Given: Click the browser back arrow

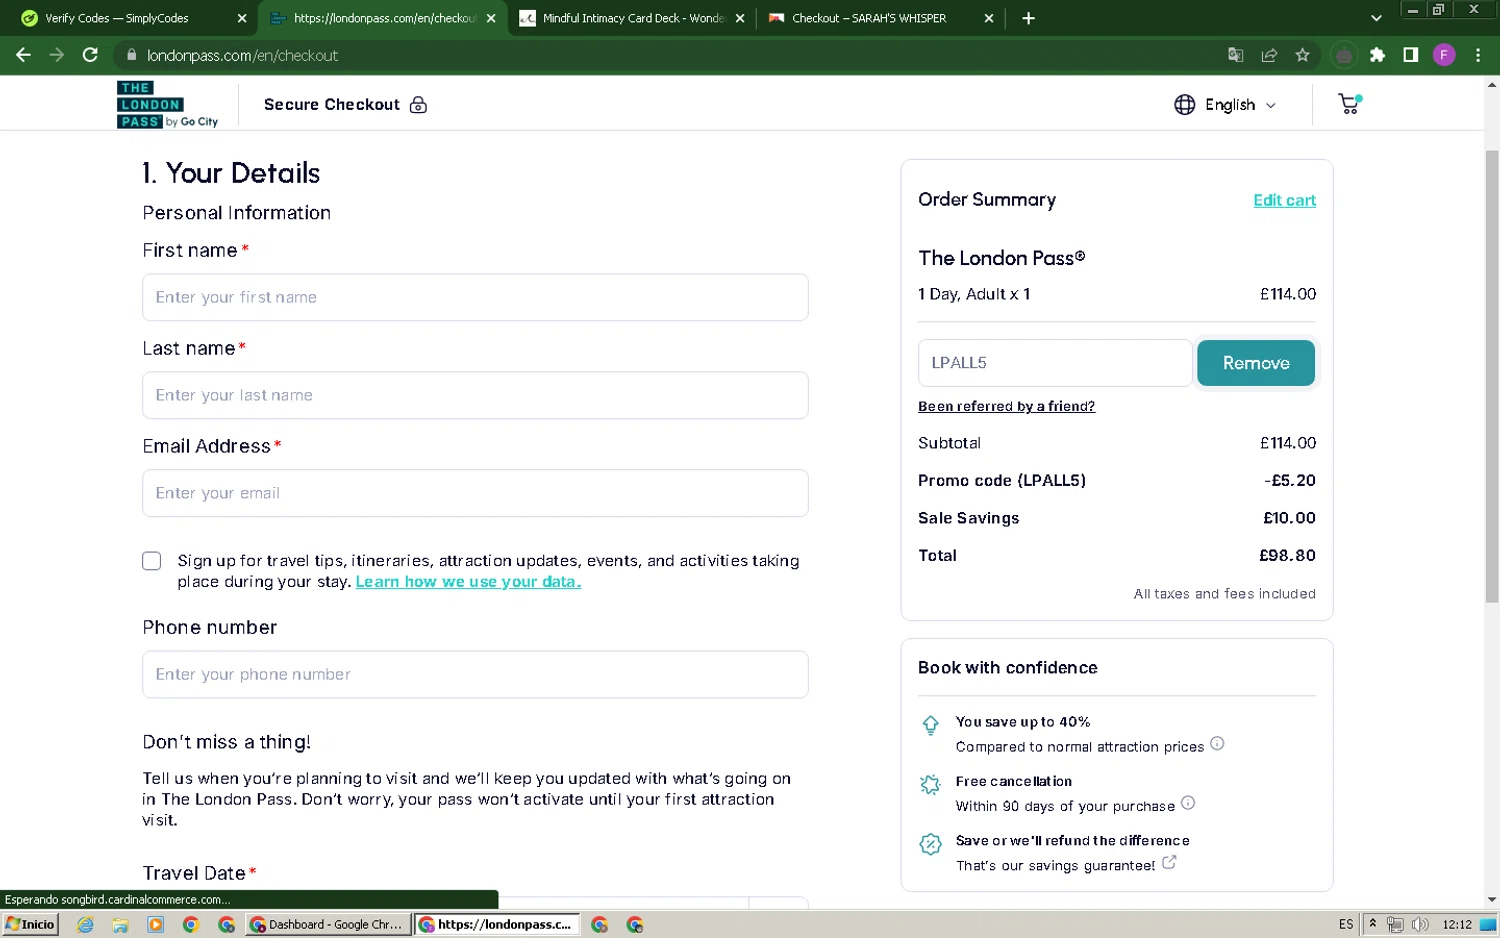Looking at the screenshot, I should pos(23,55).
